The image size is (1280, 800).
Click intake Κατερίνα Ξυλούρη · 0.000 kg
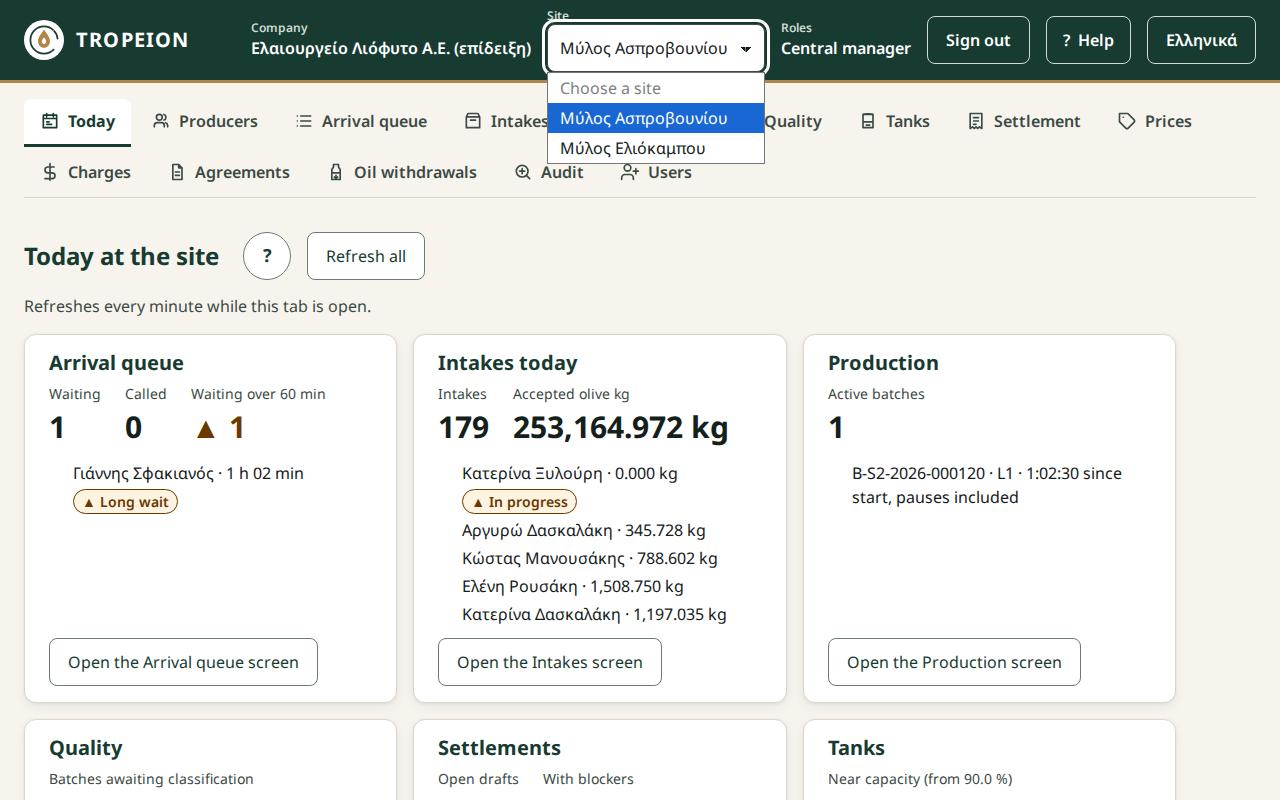(x=570, y=473)
